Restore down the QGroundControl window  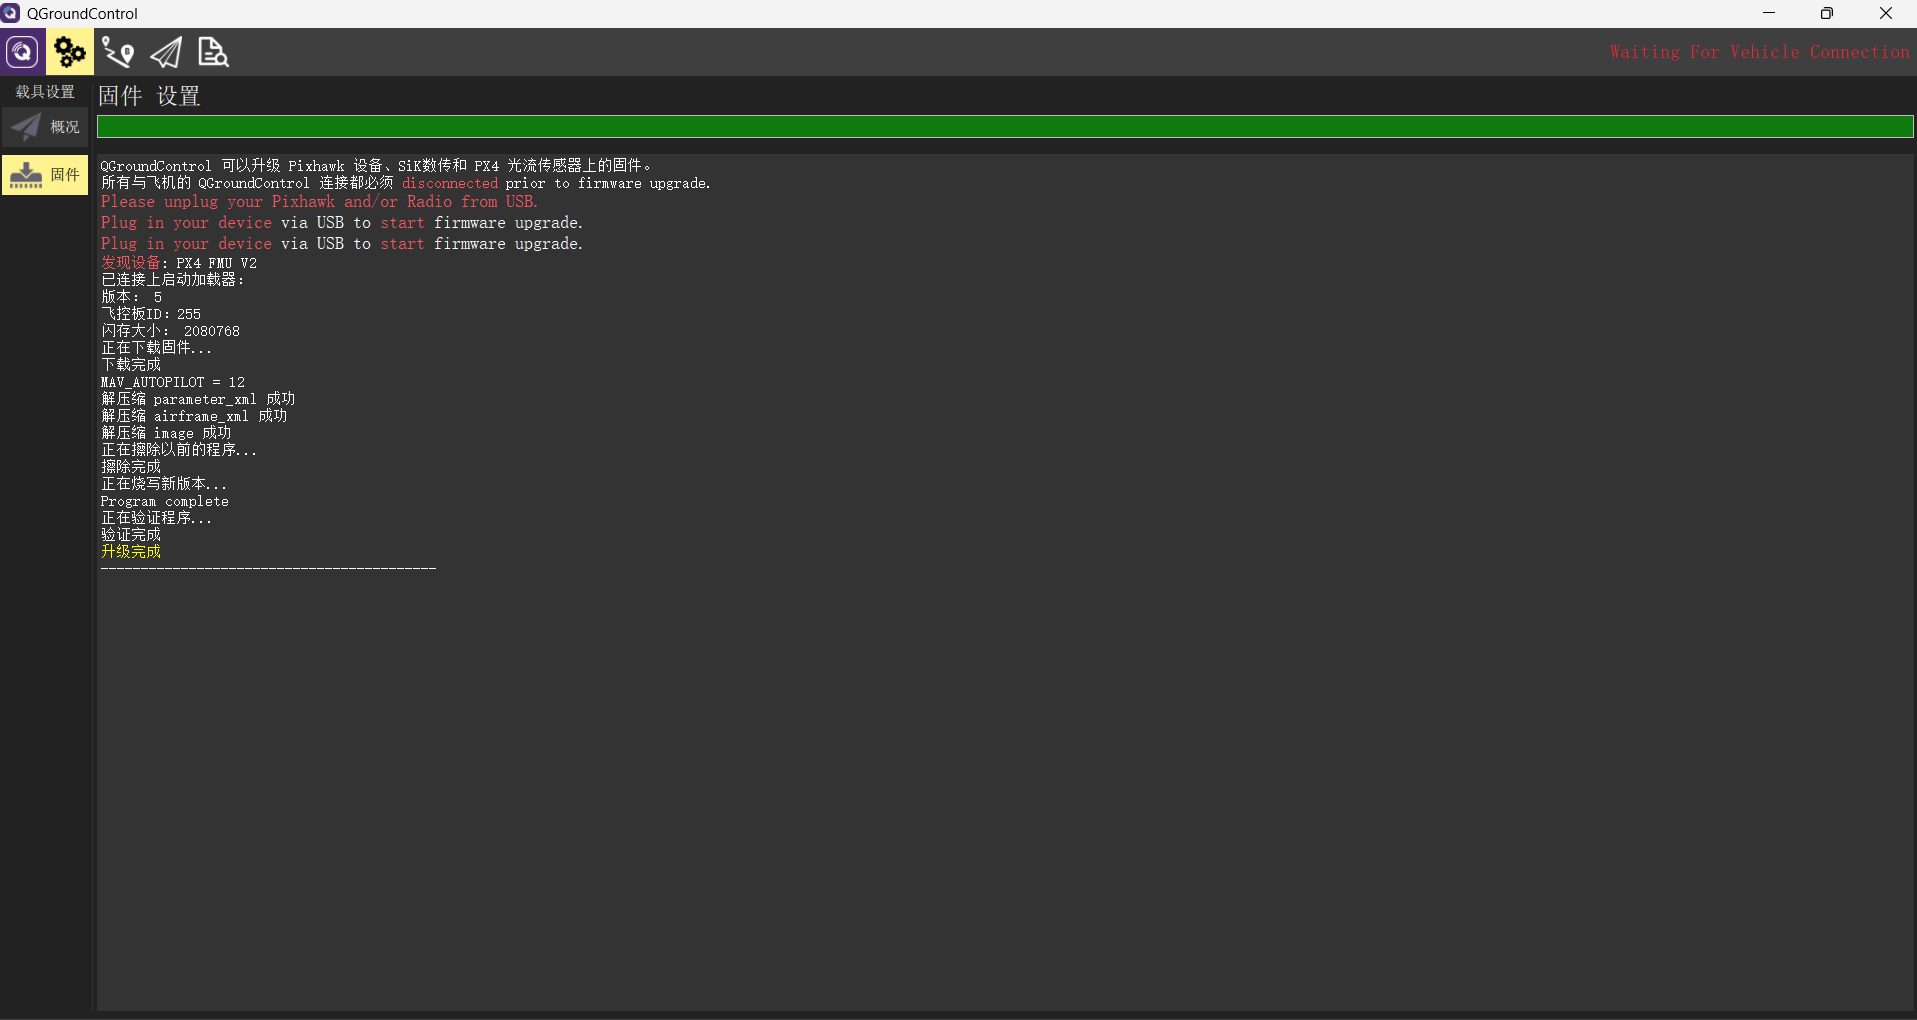pyautogui.click(x=1826, y=13)
